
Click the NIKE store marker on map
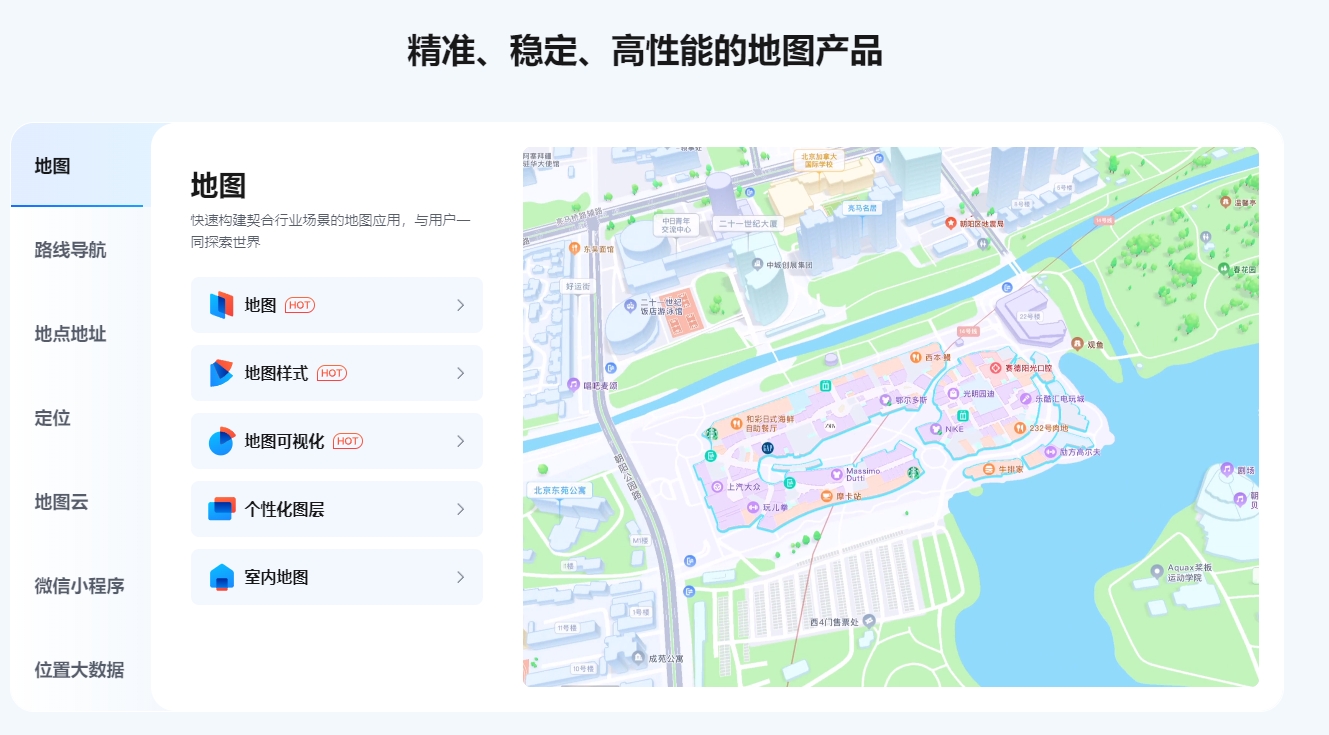pyautogui.click(x=936, y=429)
